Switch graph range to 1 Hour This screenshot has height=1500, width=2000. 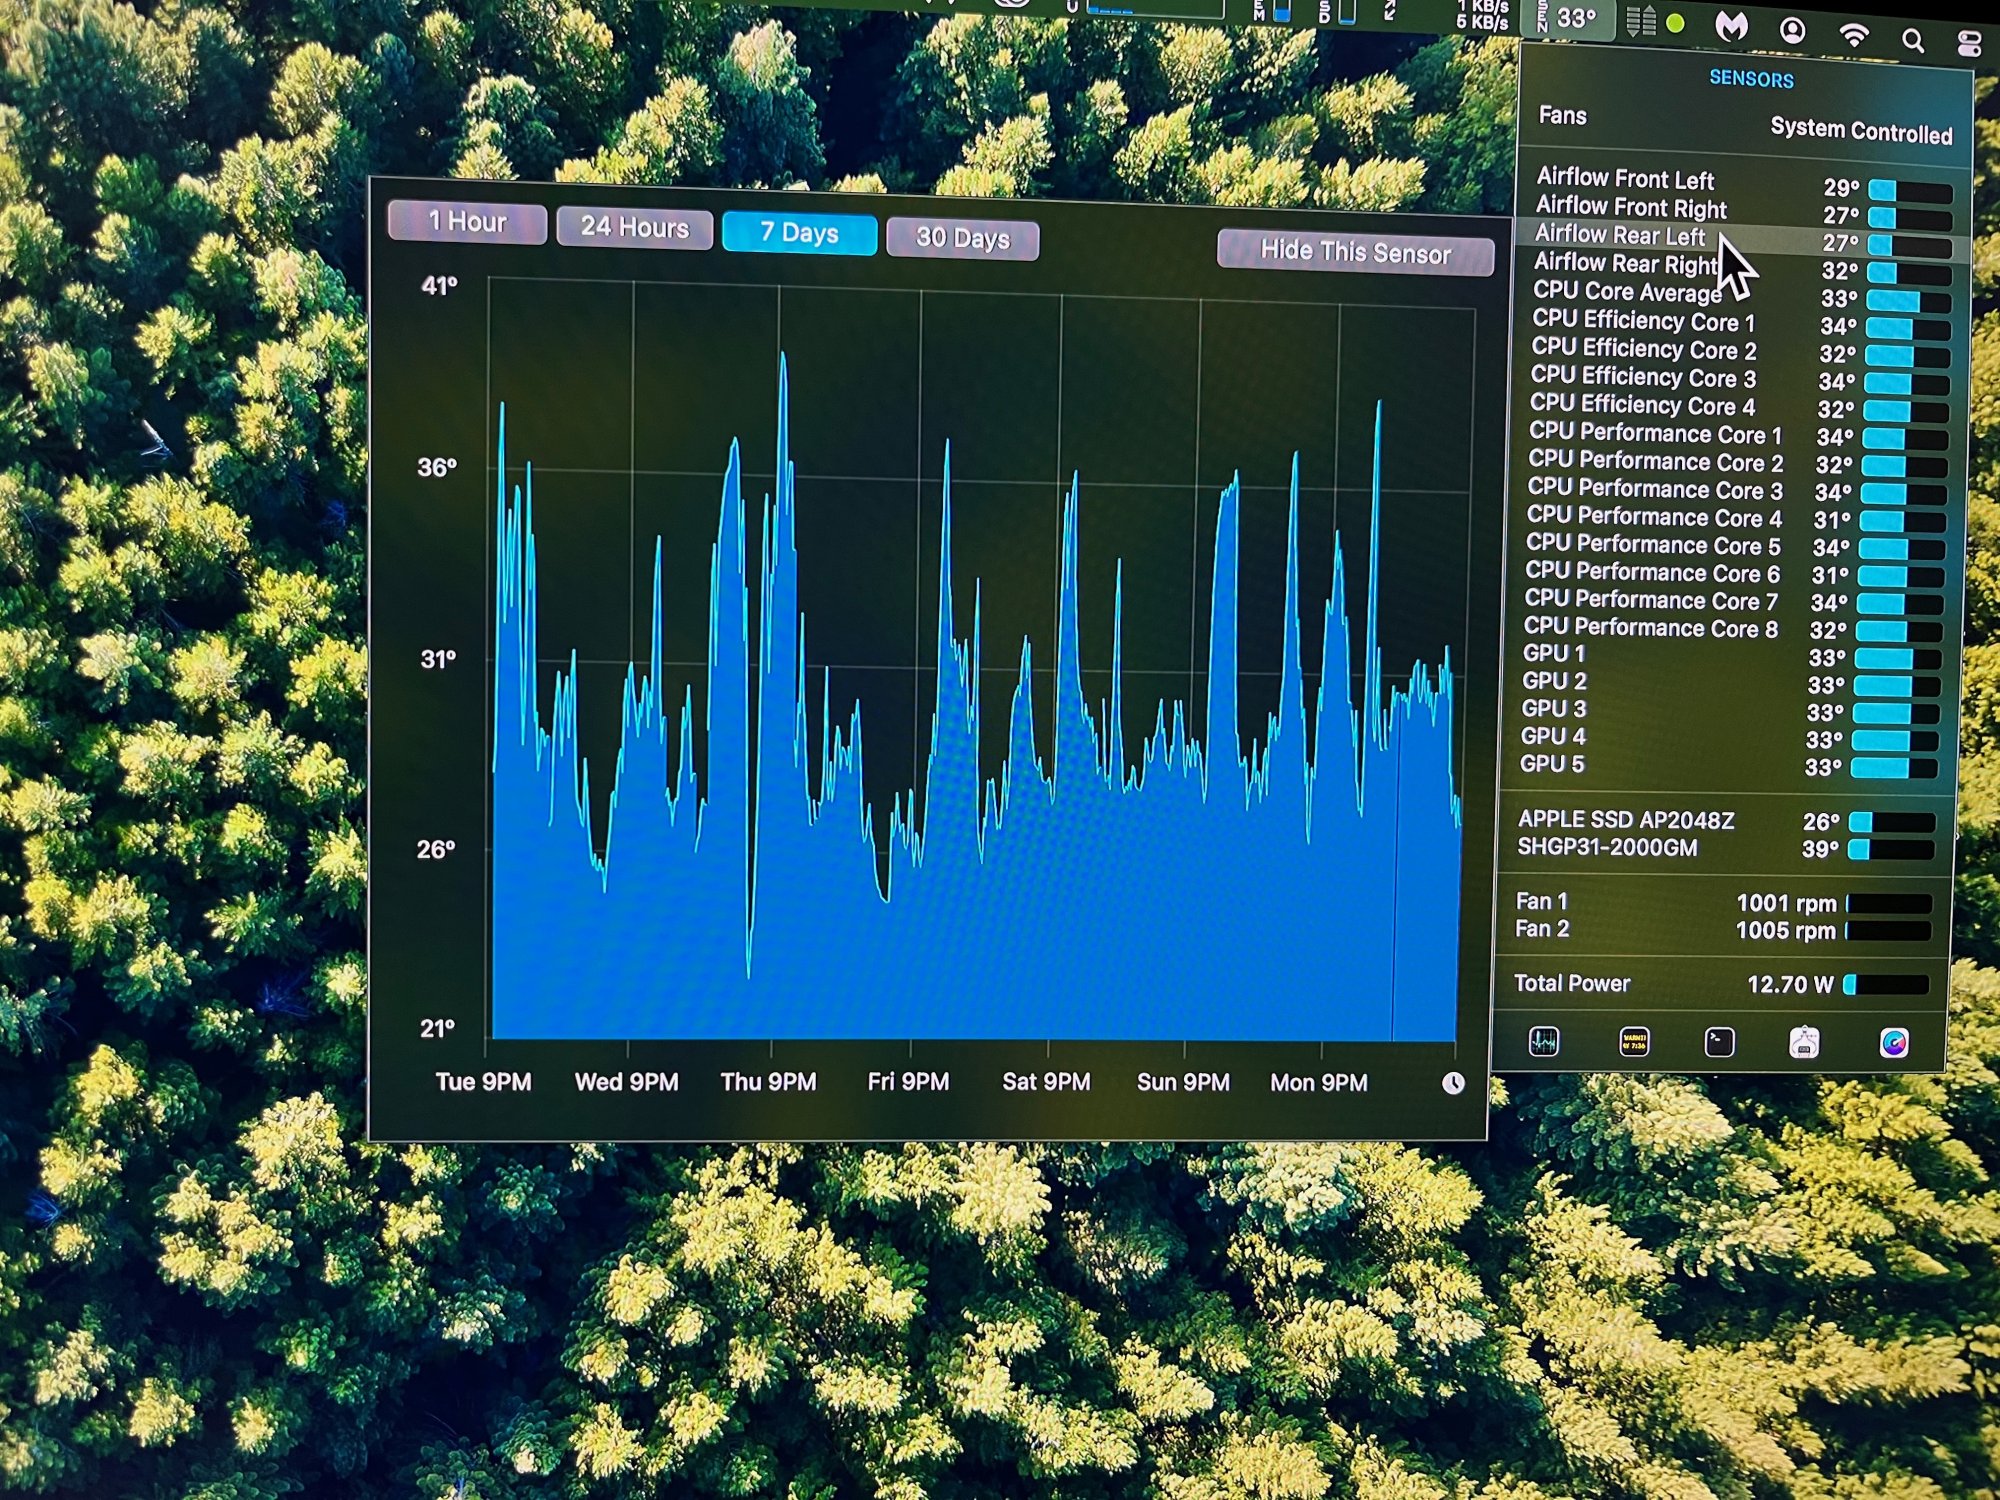(x=467, y=222)
